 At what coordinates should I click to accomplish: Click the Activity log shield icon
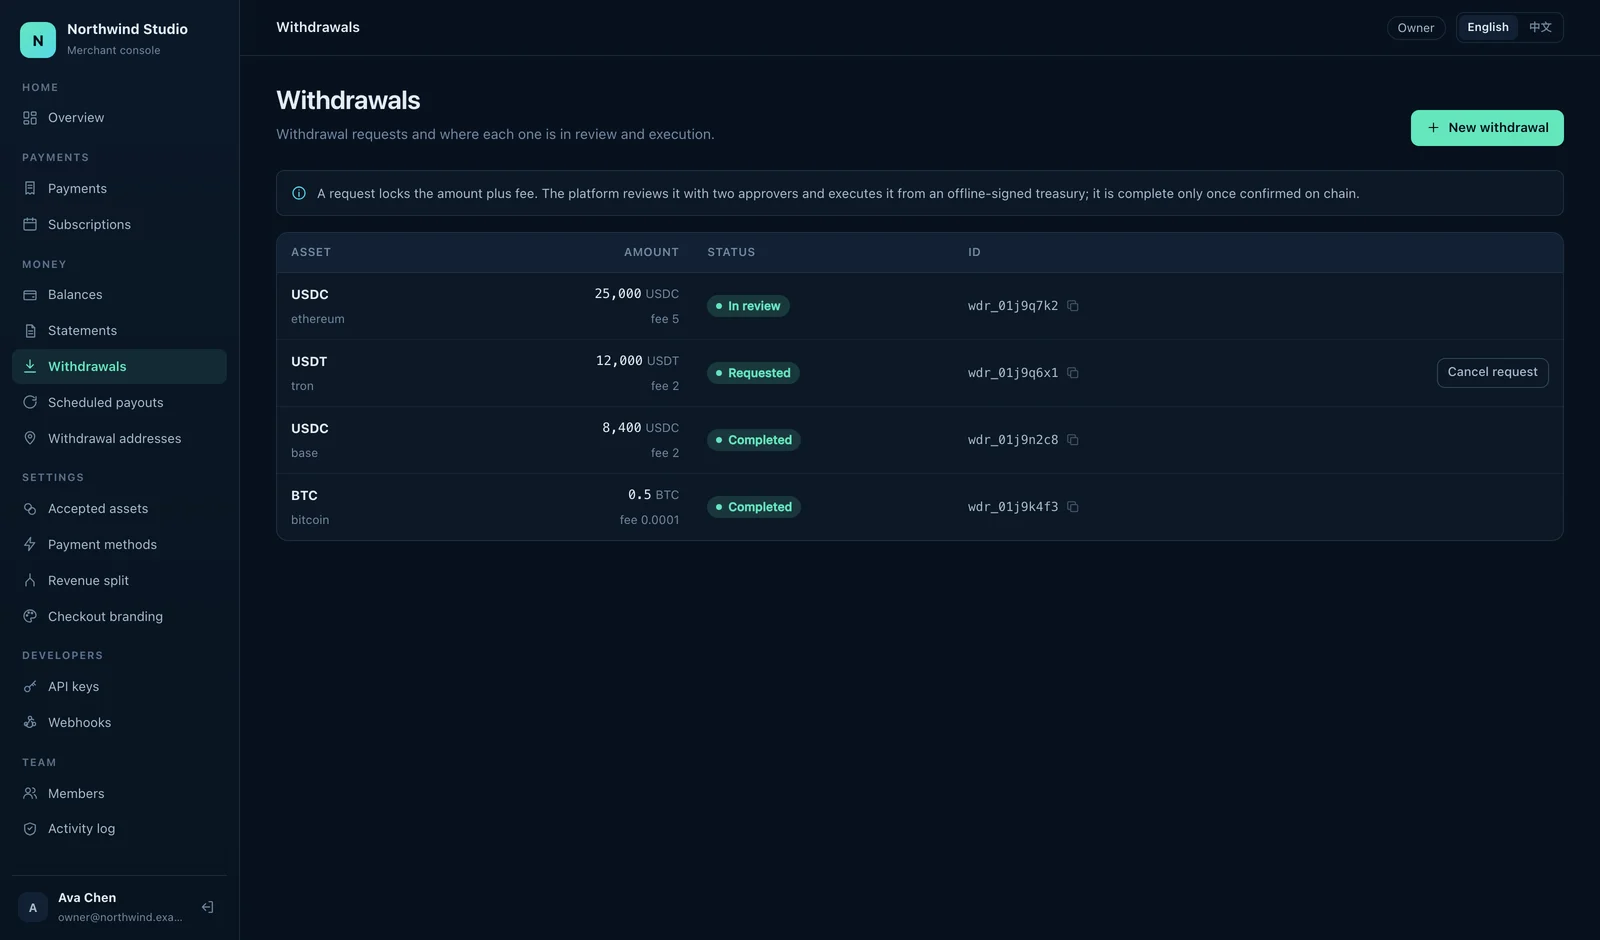[30, 829]
